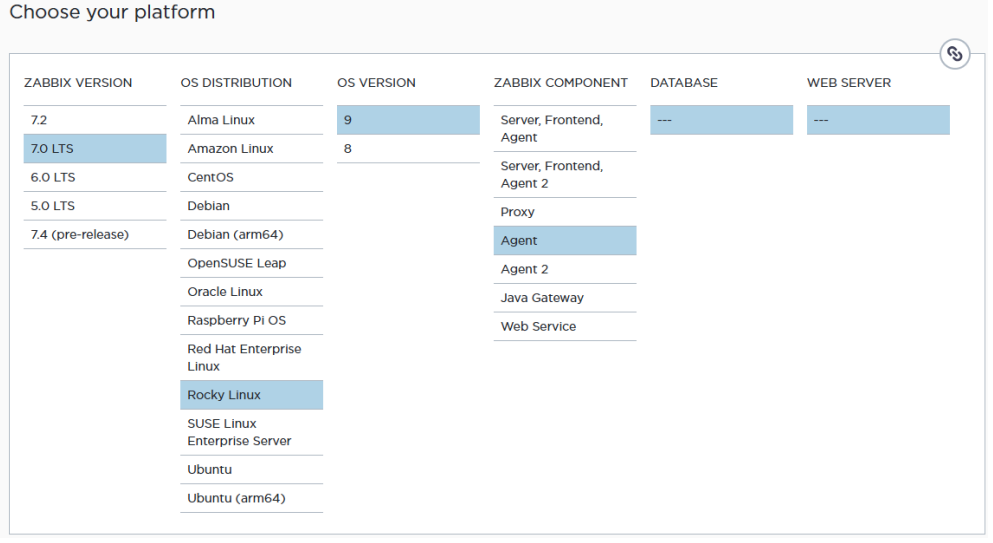Choose CentOS distribution
Screen dimensions: 993x543
(251, 177)
